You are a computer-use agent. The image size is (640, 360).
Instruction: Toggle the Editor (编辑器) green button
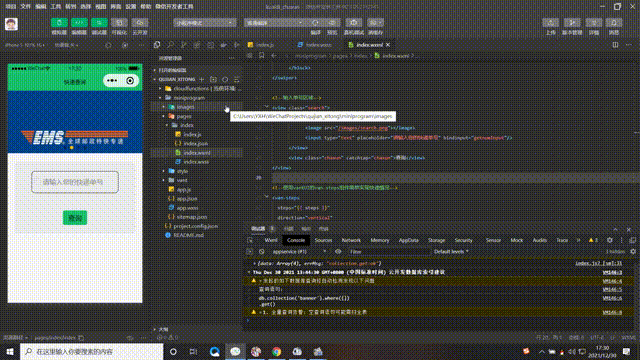point(79,22)
